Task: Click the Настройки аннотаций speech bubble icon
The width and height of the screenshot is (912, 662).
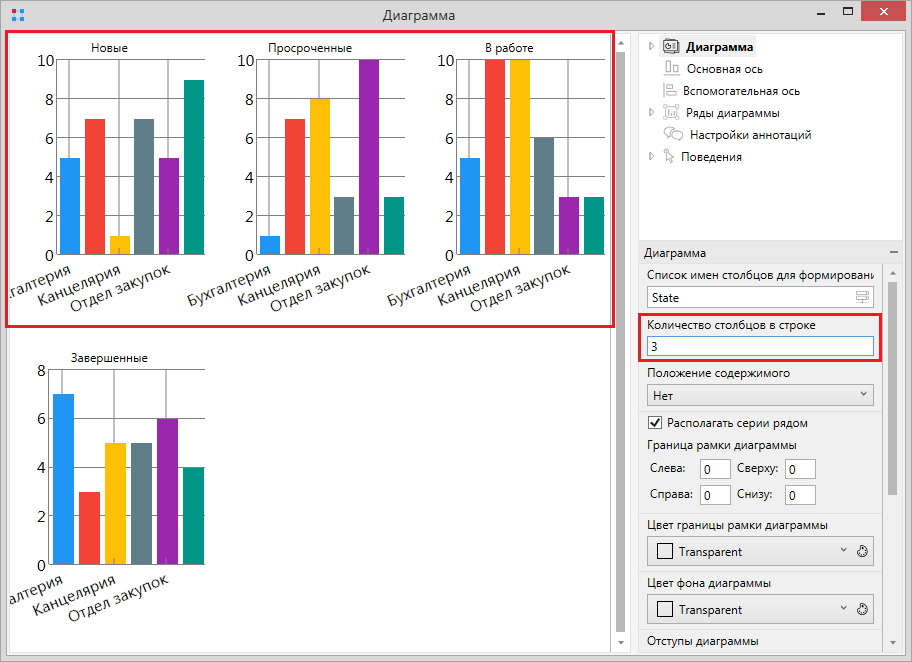Action: tap(674, 135)
